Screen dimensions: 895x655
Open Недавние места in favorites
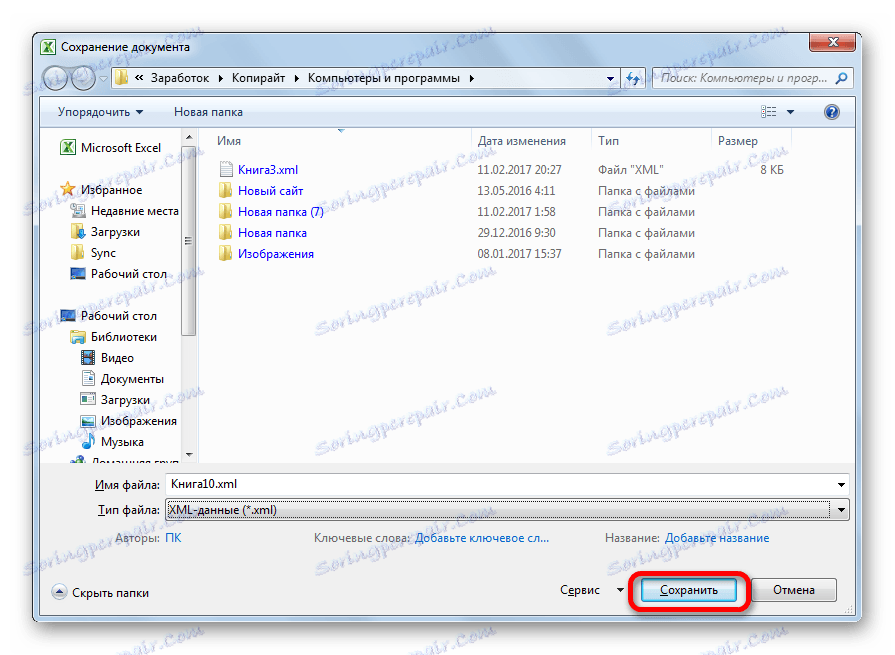coord(124,211)
